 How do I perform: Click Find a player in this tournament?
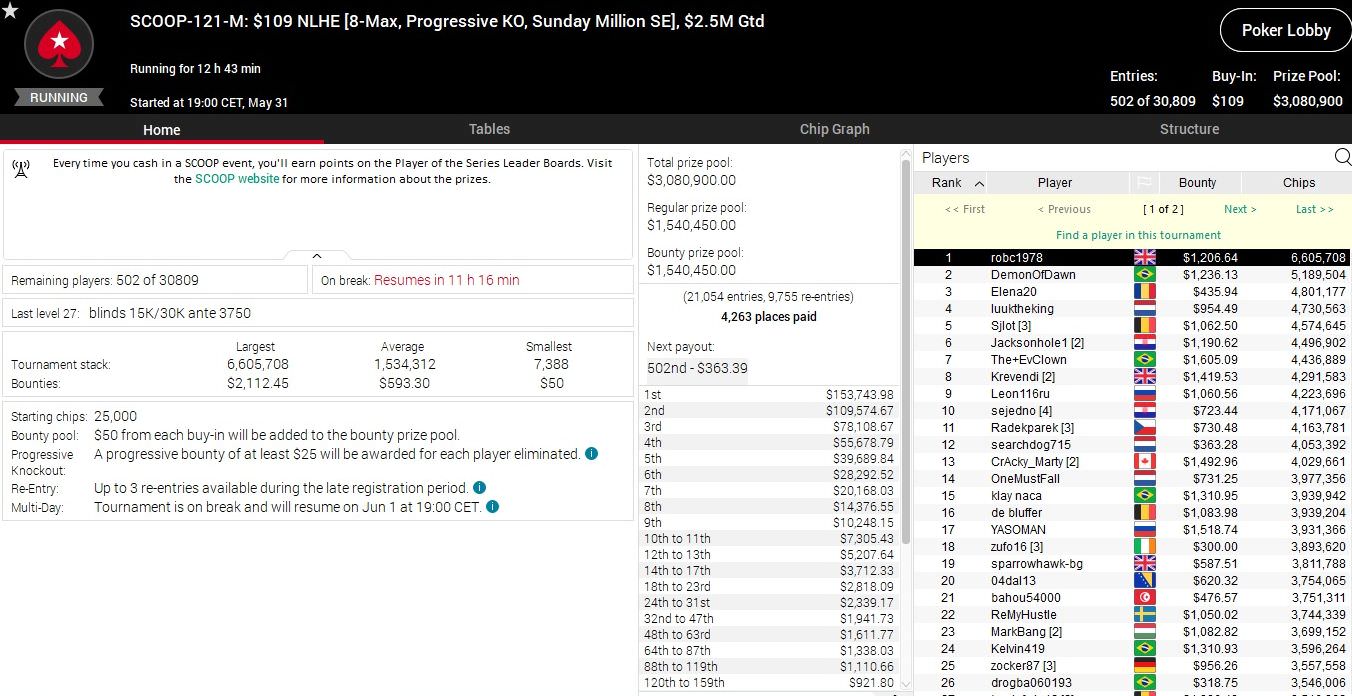1138,235
